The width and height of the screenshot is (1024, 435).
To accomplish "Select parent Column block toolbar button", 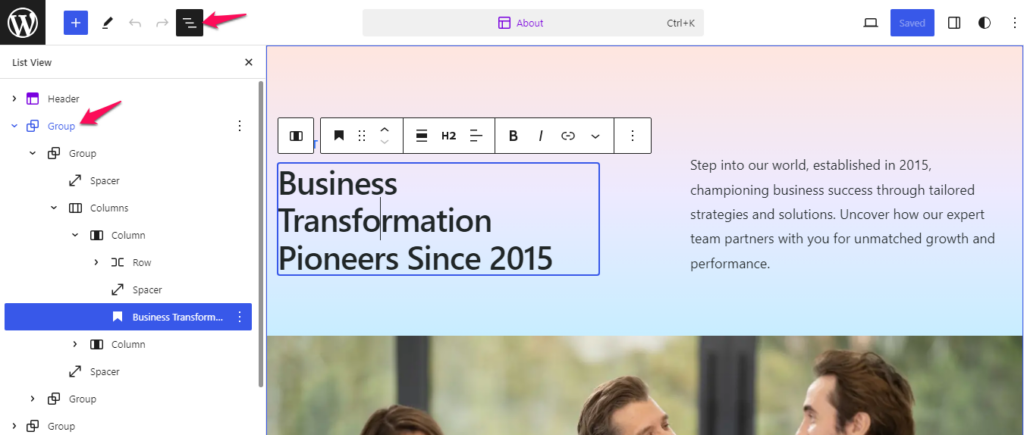I will [296, 135].
